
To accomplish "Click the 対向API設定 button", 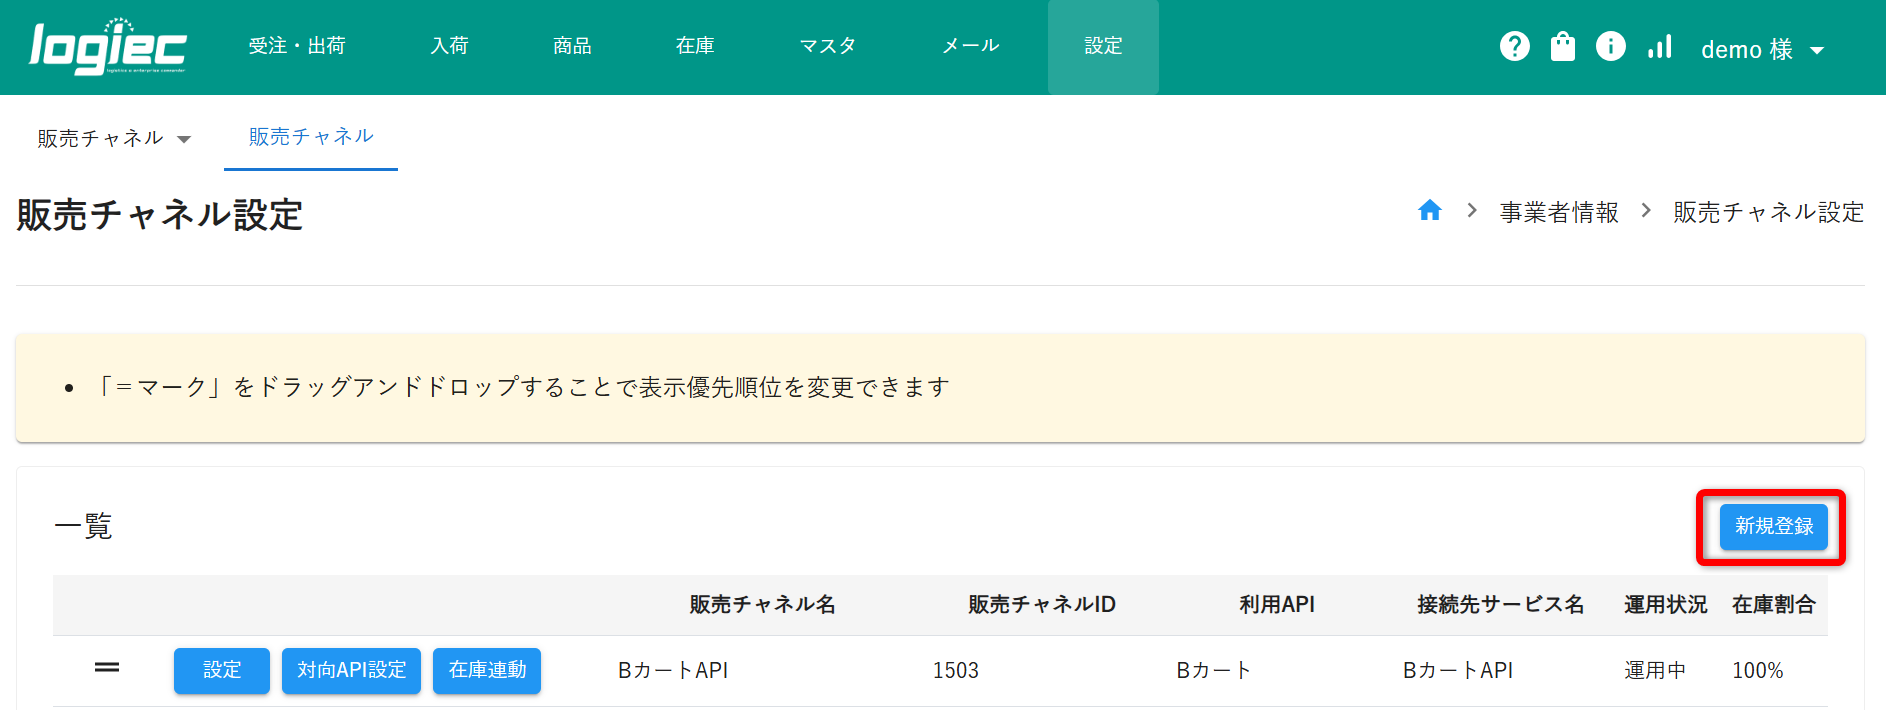I will (x=351, y=670).
